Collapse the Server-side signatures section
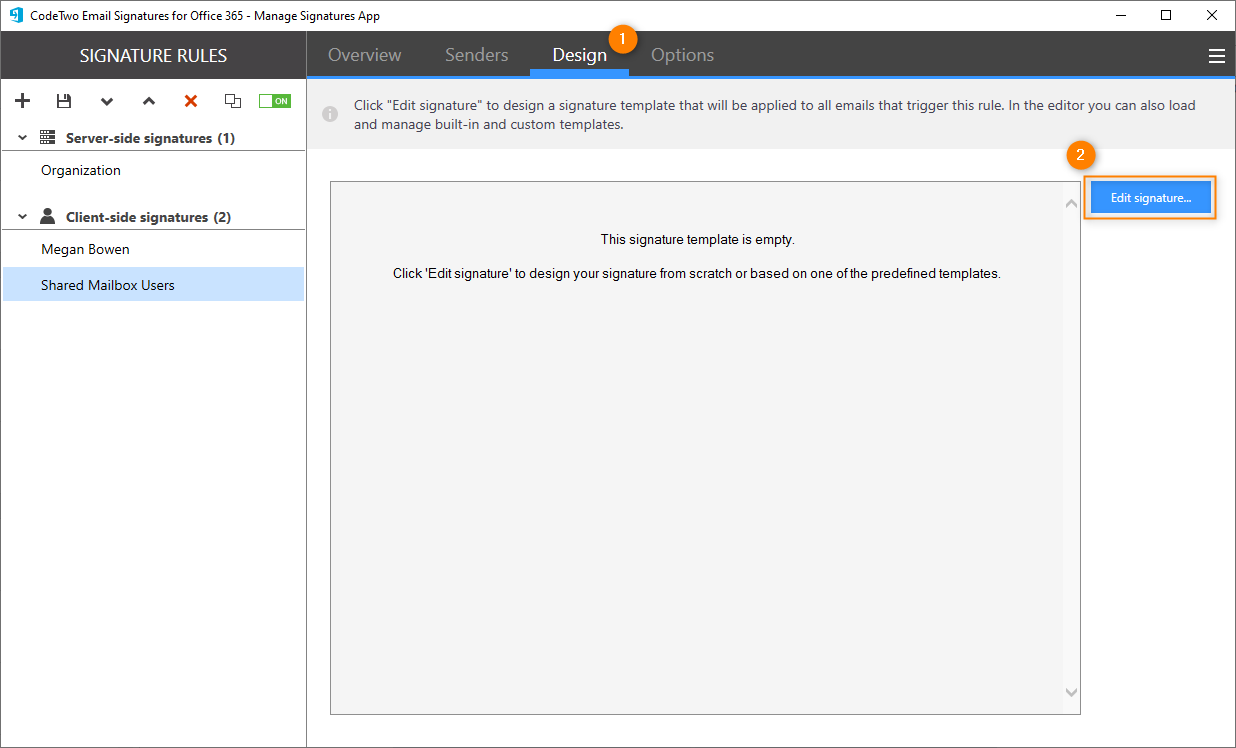The height and width of the screenshot is (748, 1236). [21, 137]
